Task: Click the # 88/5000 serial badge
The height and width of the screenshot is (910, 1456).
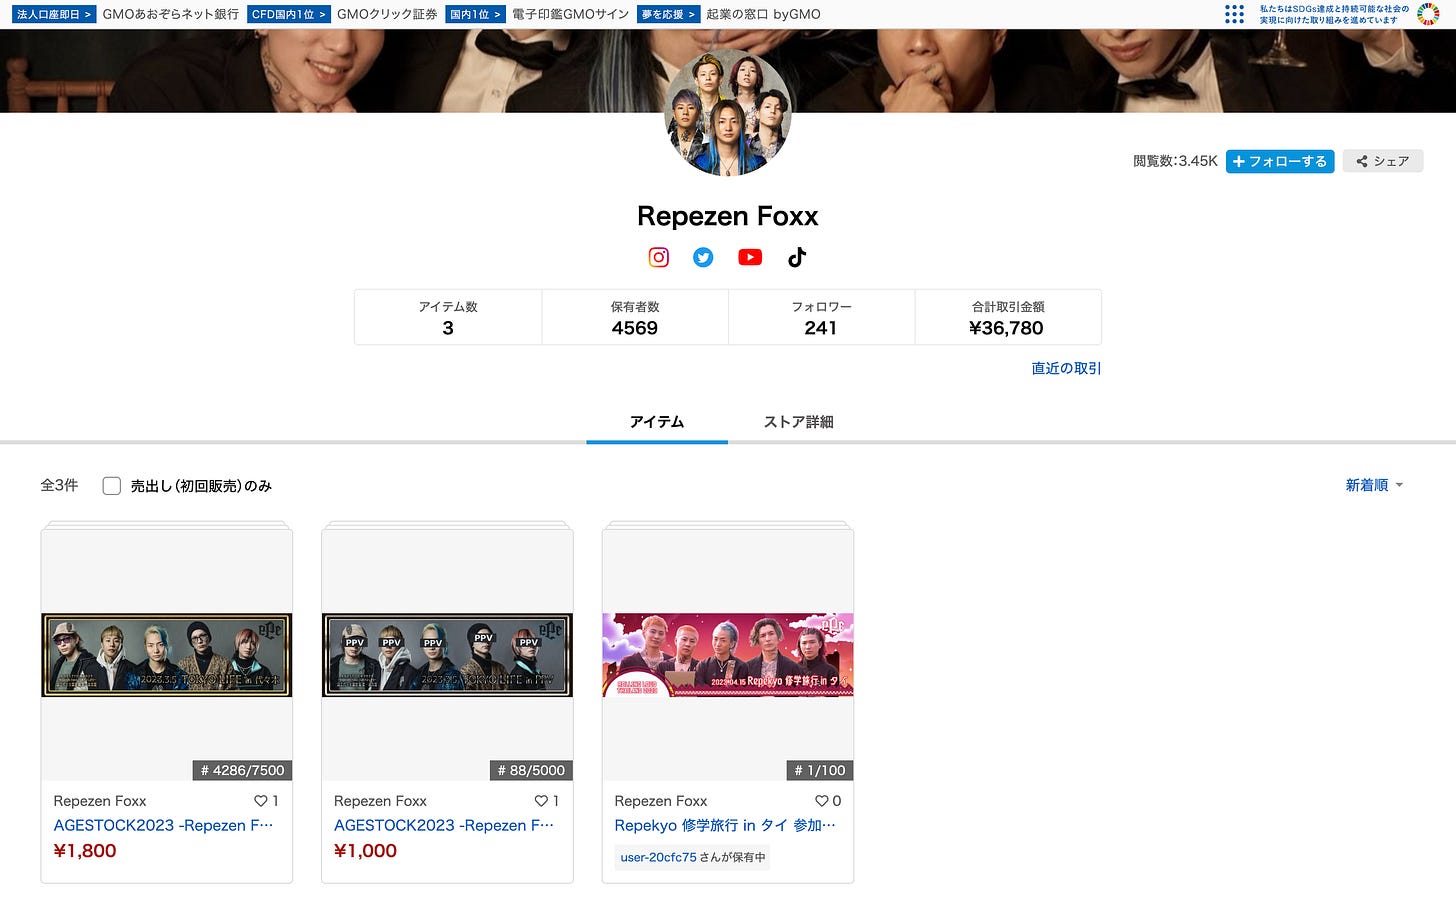Action: click(531, 770)
